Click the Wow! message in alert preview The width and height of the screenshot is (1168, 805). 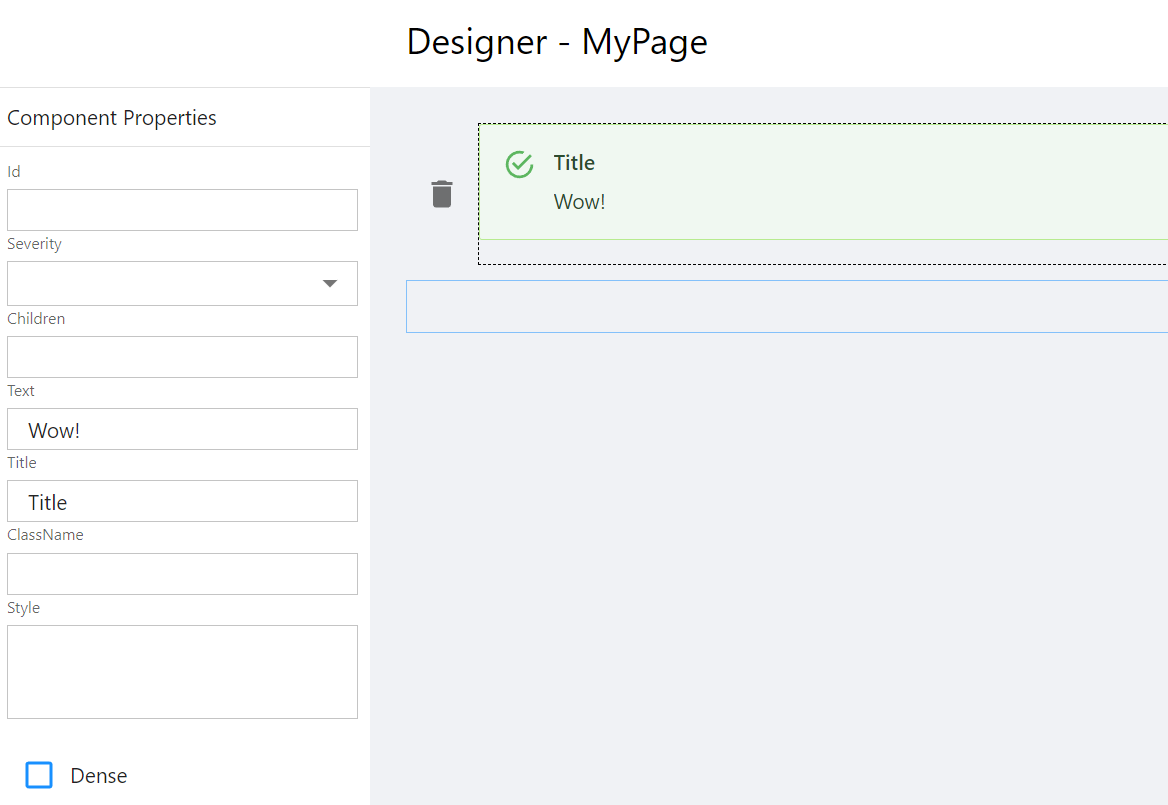click(x=580, y=202)
